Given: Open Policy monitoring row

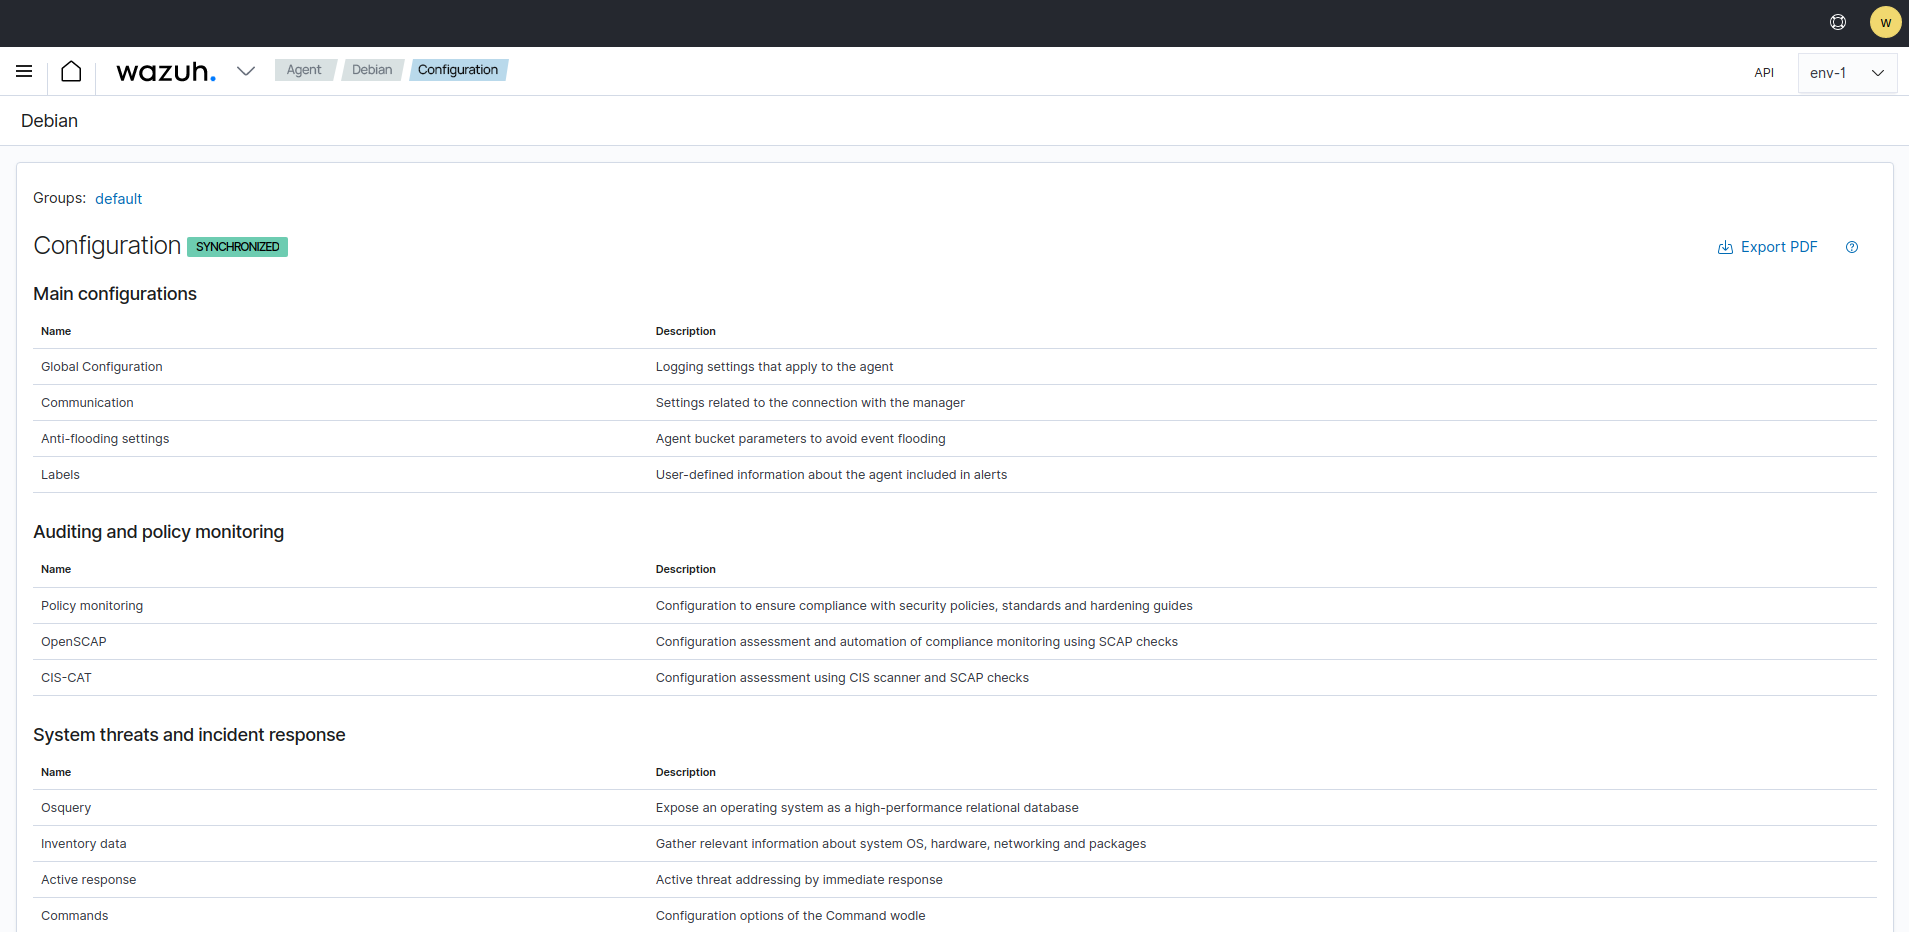Looking at the screenshot, I should [x=955, y=606].
